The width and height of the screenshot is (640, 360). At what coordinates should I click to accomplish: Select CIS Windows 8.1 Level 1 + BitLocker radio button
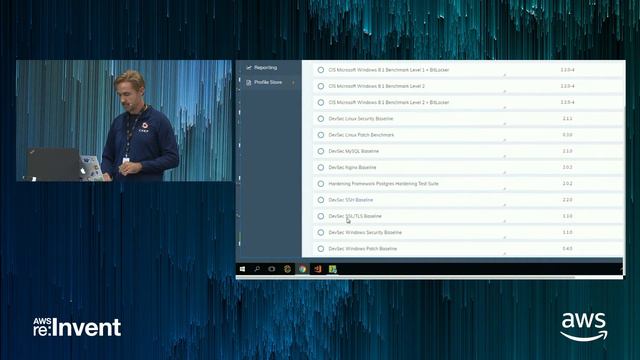(321, 70)
